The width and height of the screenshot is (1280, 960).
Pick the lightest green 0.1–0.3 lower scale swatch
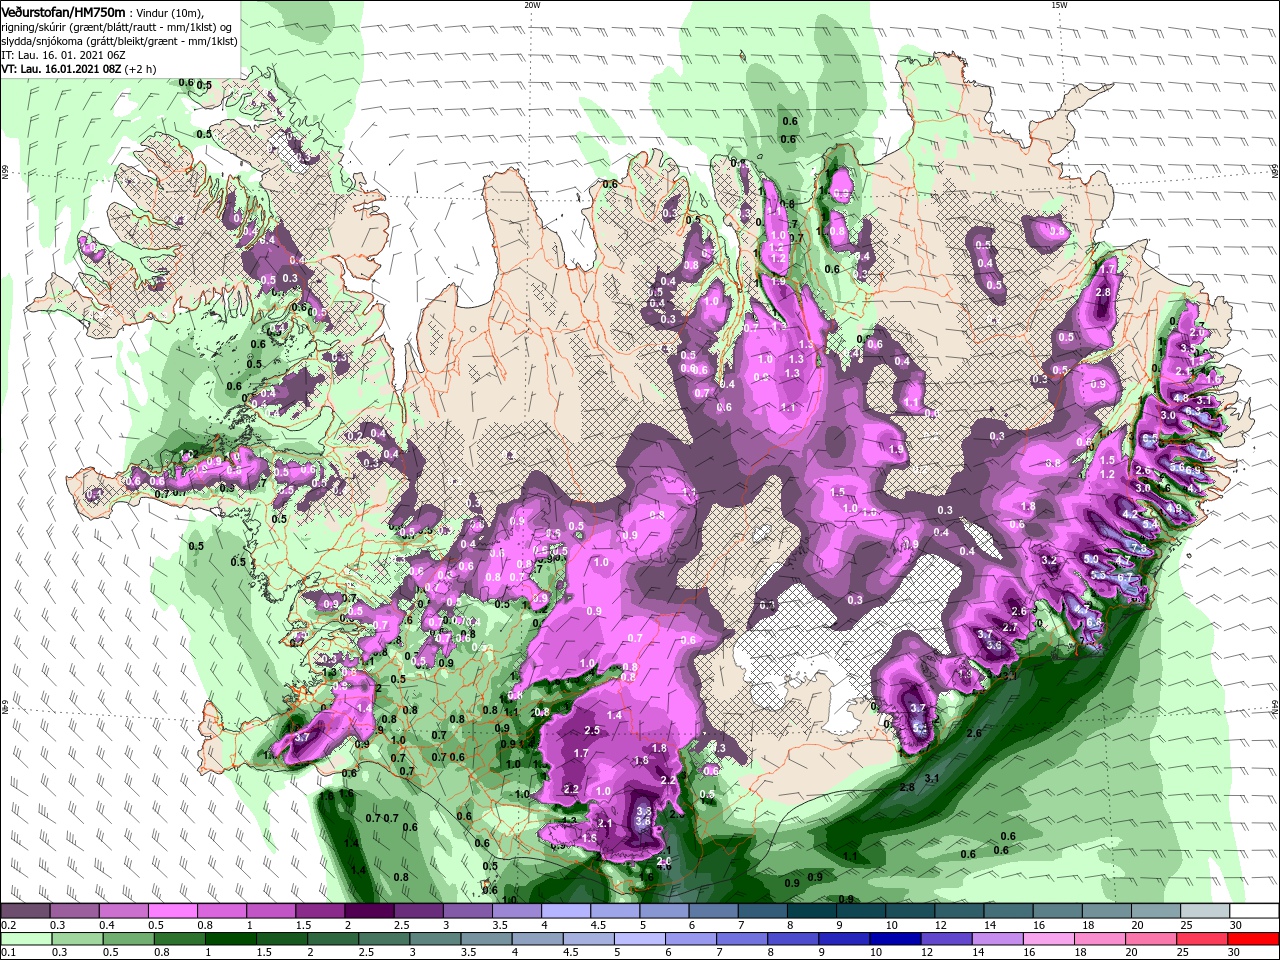tap(25, 939)
